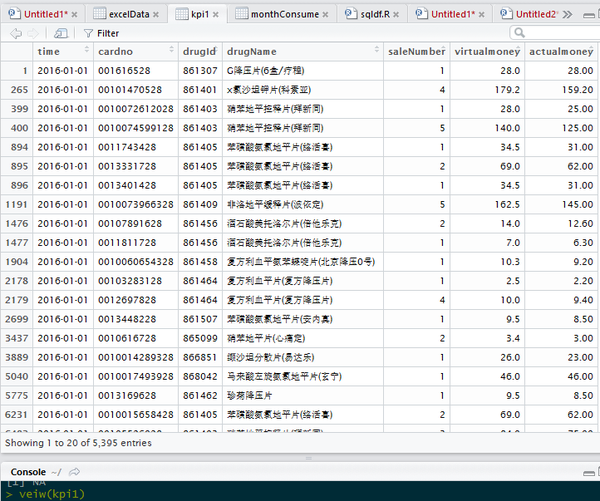Click drugId 865099 cell

[x=200, y=338]
